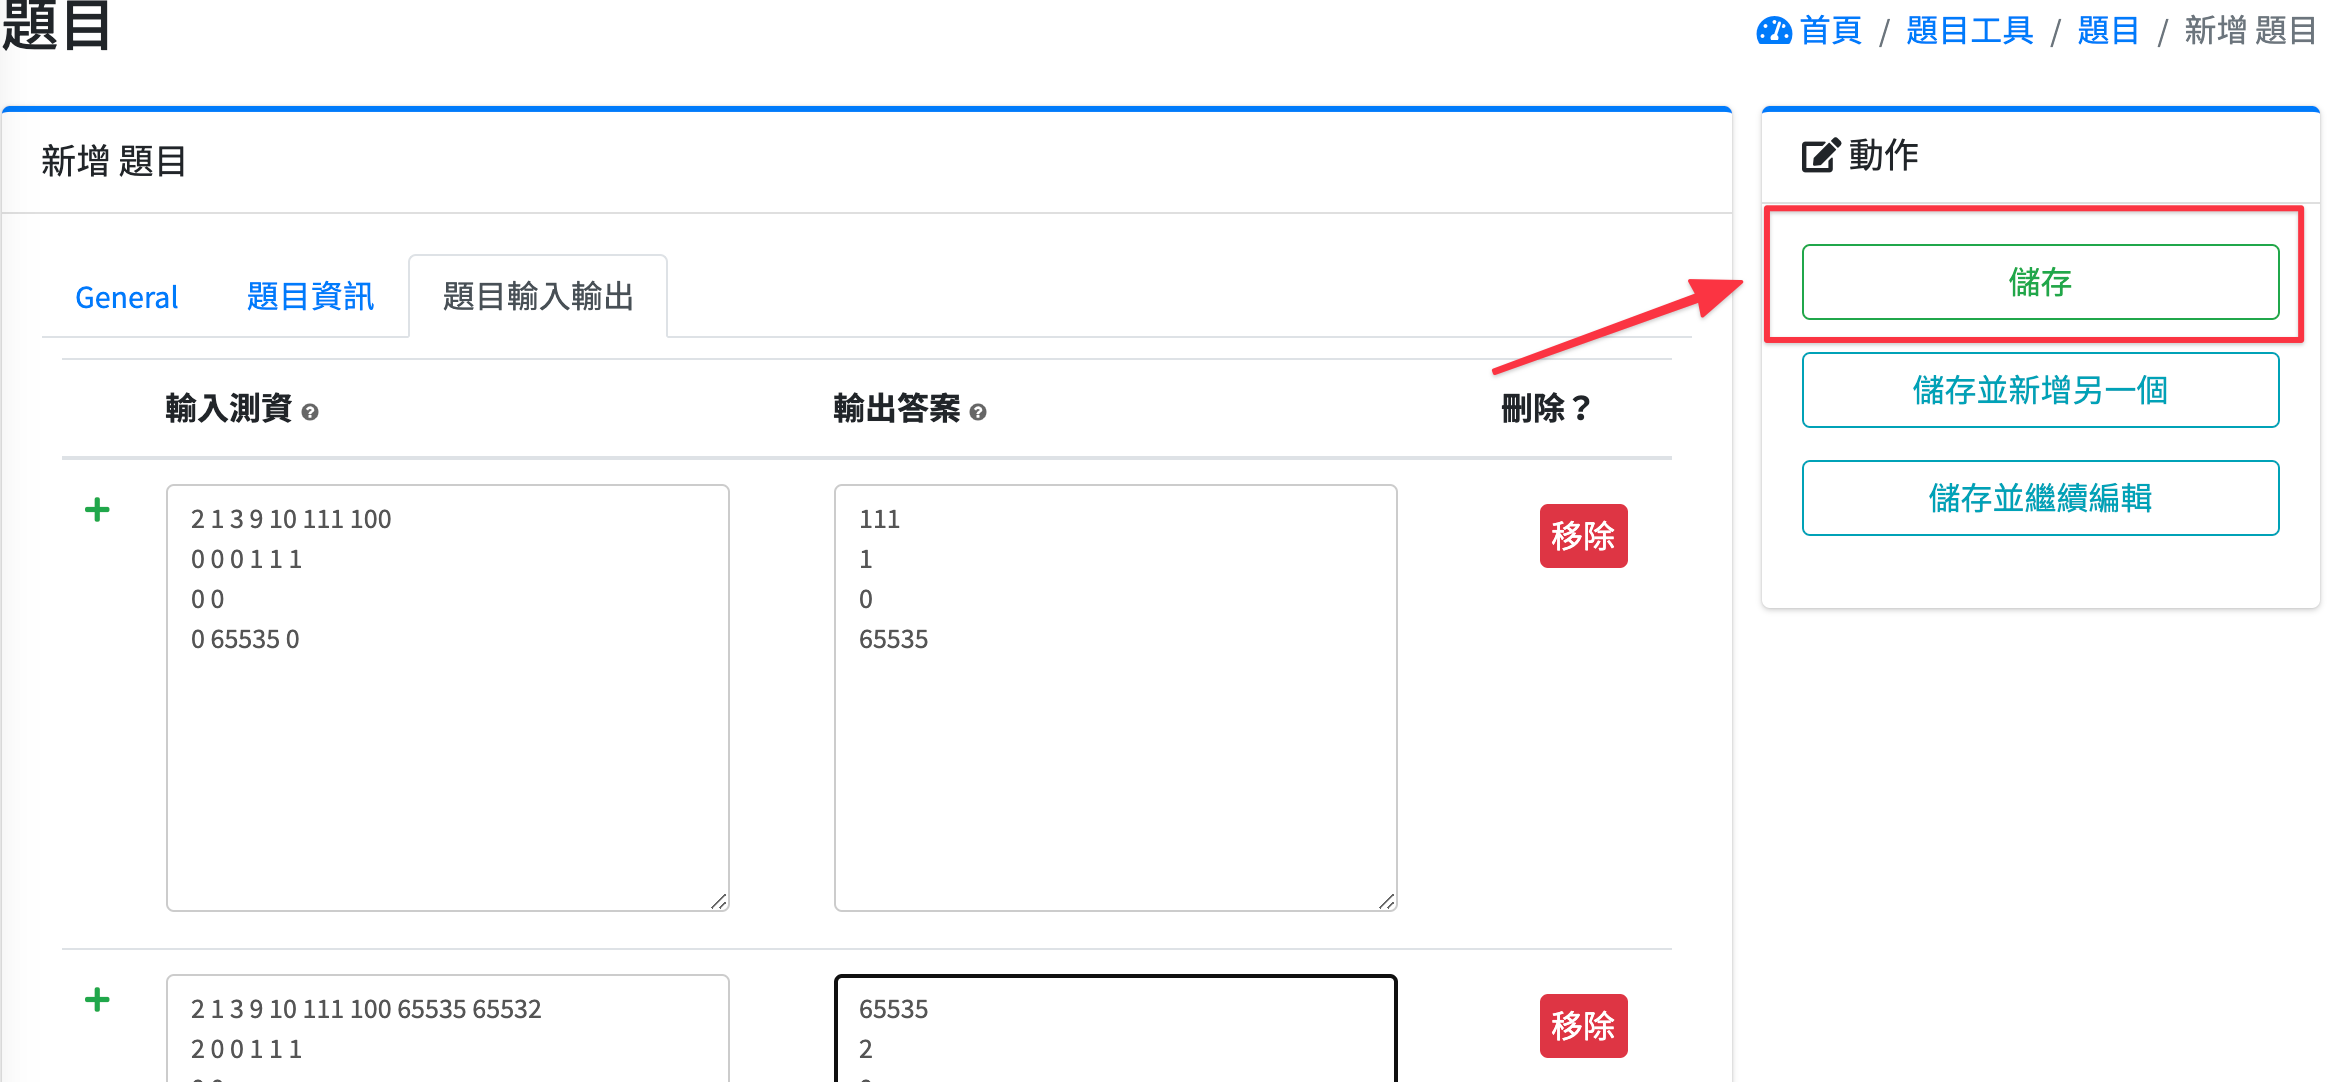Click the green plus icon on the second row

coord(97,1000)
